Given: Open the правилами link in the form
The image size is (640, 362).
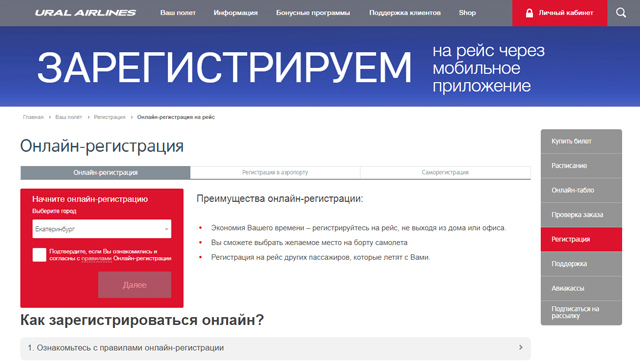Looking at the screenshot, I should coord(96,258).
